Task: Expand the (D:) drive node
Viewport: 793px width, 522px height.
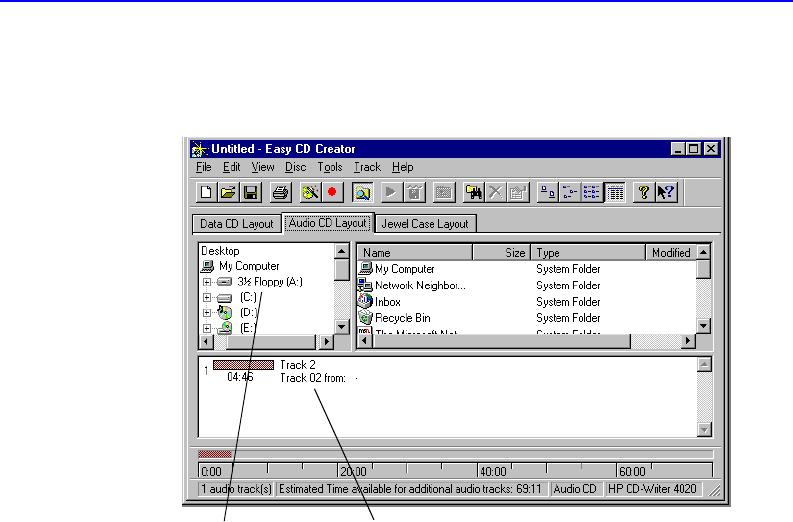Action: coord(207,313)
